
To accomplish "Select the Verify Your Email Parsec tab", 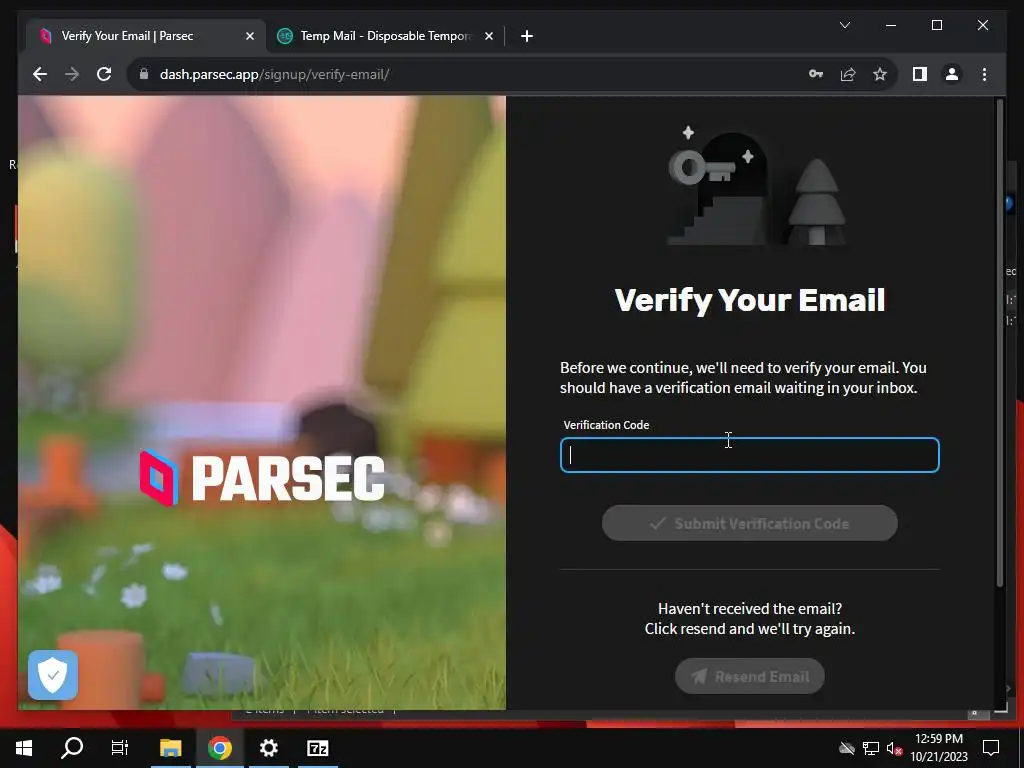I will coord(145,36).
